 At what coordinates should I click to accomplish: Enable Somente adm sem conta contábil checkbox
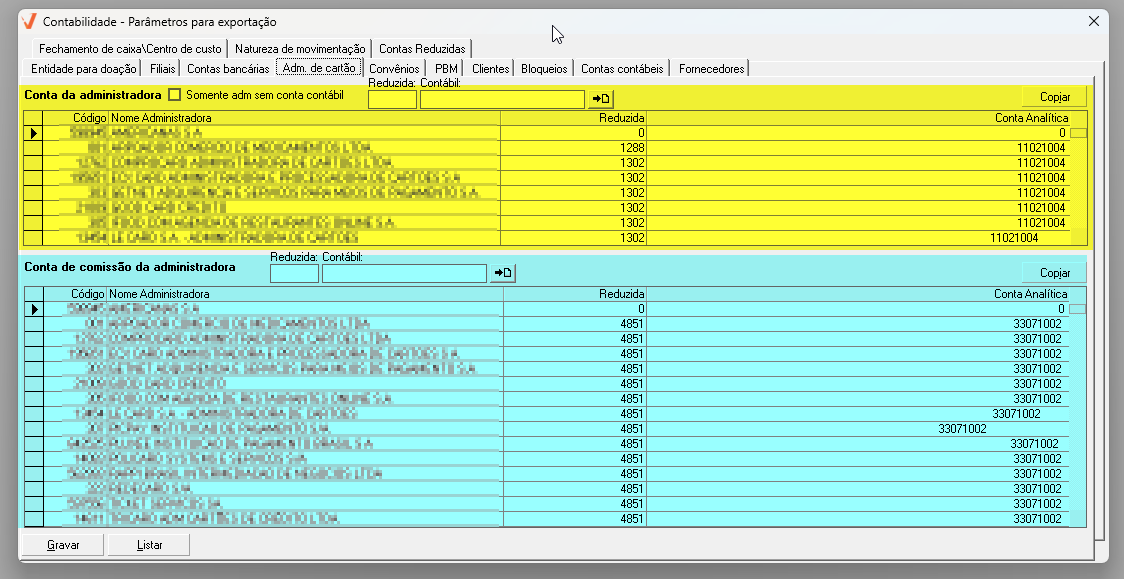click(x=174, y=95)
